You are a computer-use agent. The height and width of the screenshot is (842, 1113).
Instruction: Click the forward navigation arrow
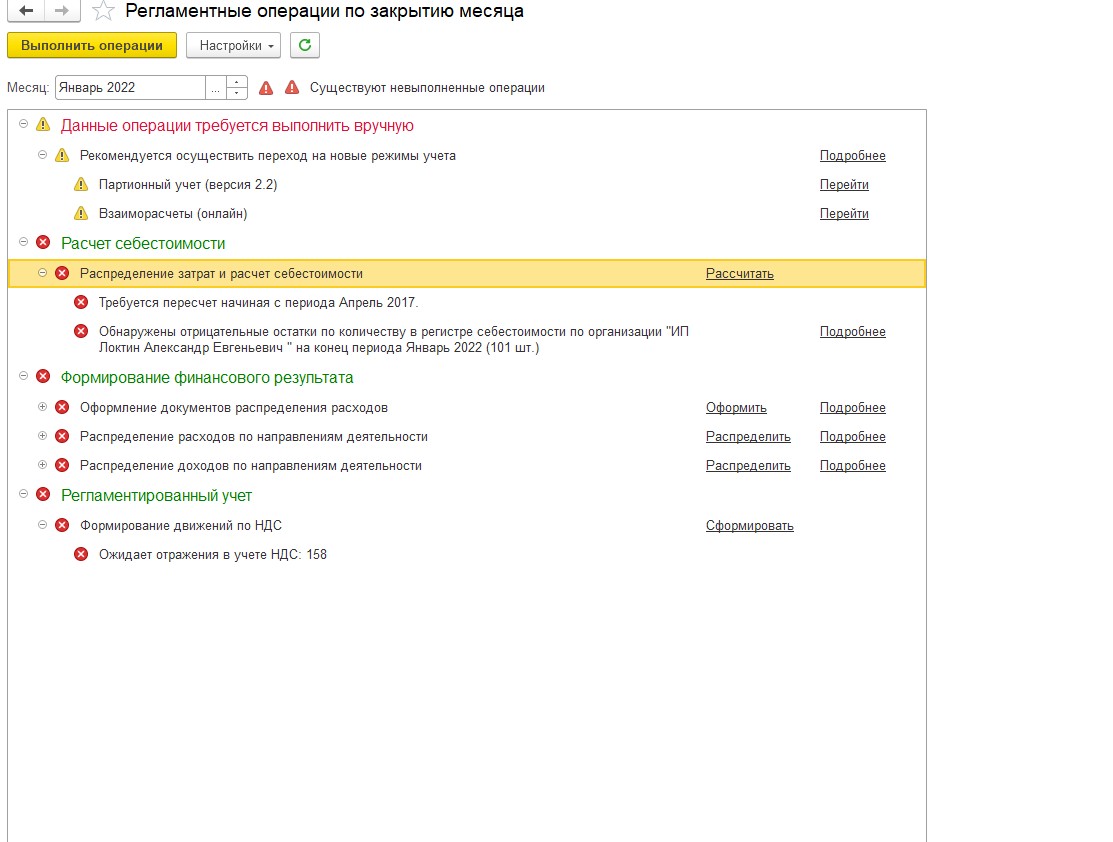(x=62, y=11)
